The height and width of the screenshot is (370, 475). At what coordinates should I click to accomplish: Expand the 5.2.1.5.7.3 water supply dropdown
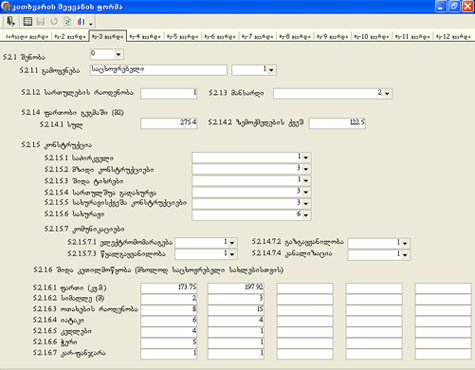(x=232, y=254)
